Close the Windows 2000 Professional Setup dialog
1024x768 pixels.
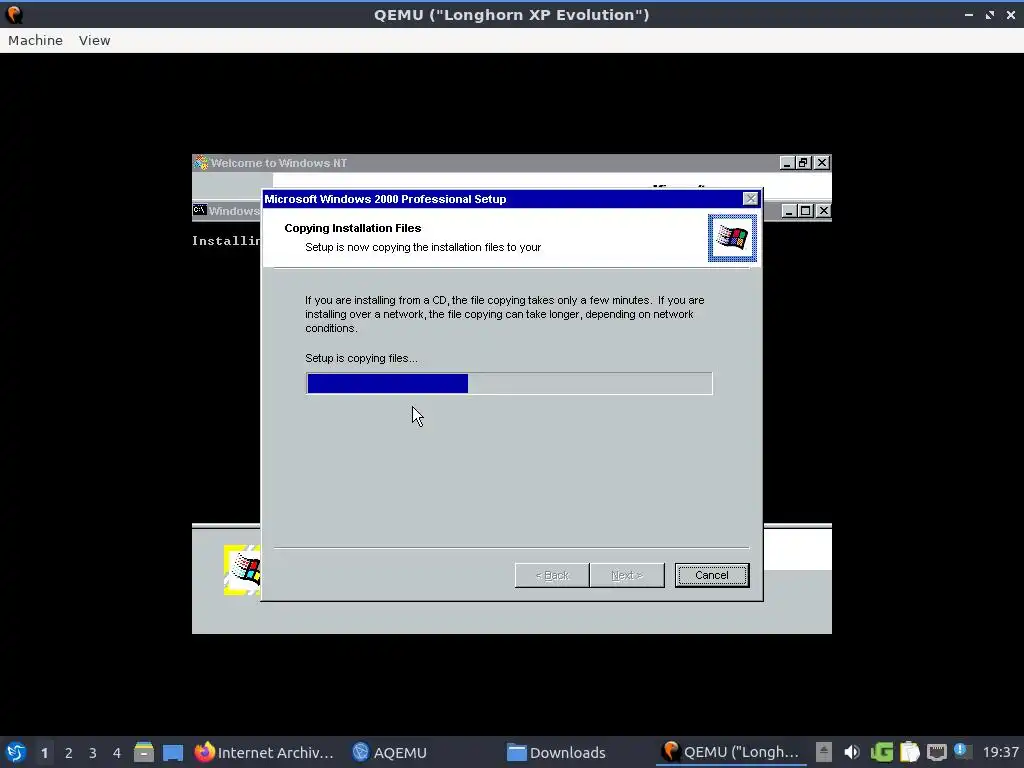coord(750,199)
